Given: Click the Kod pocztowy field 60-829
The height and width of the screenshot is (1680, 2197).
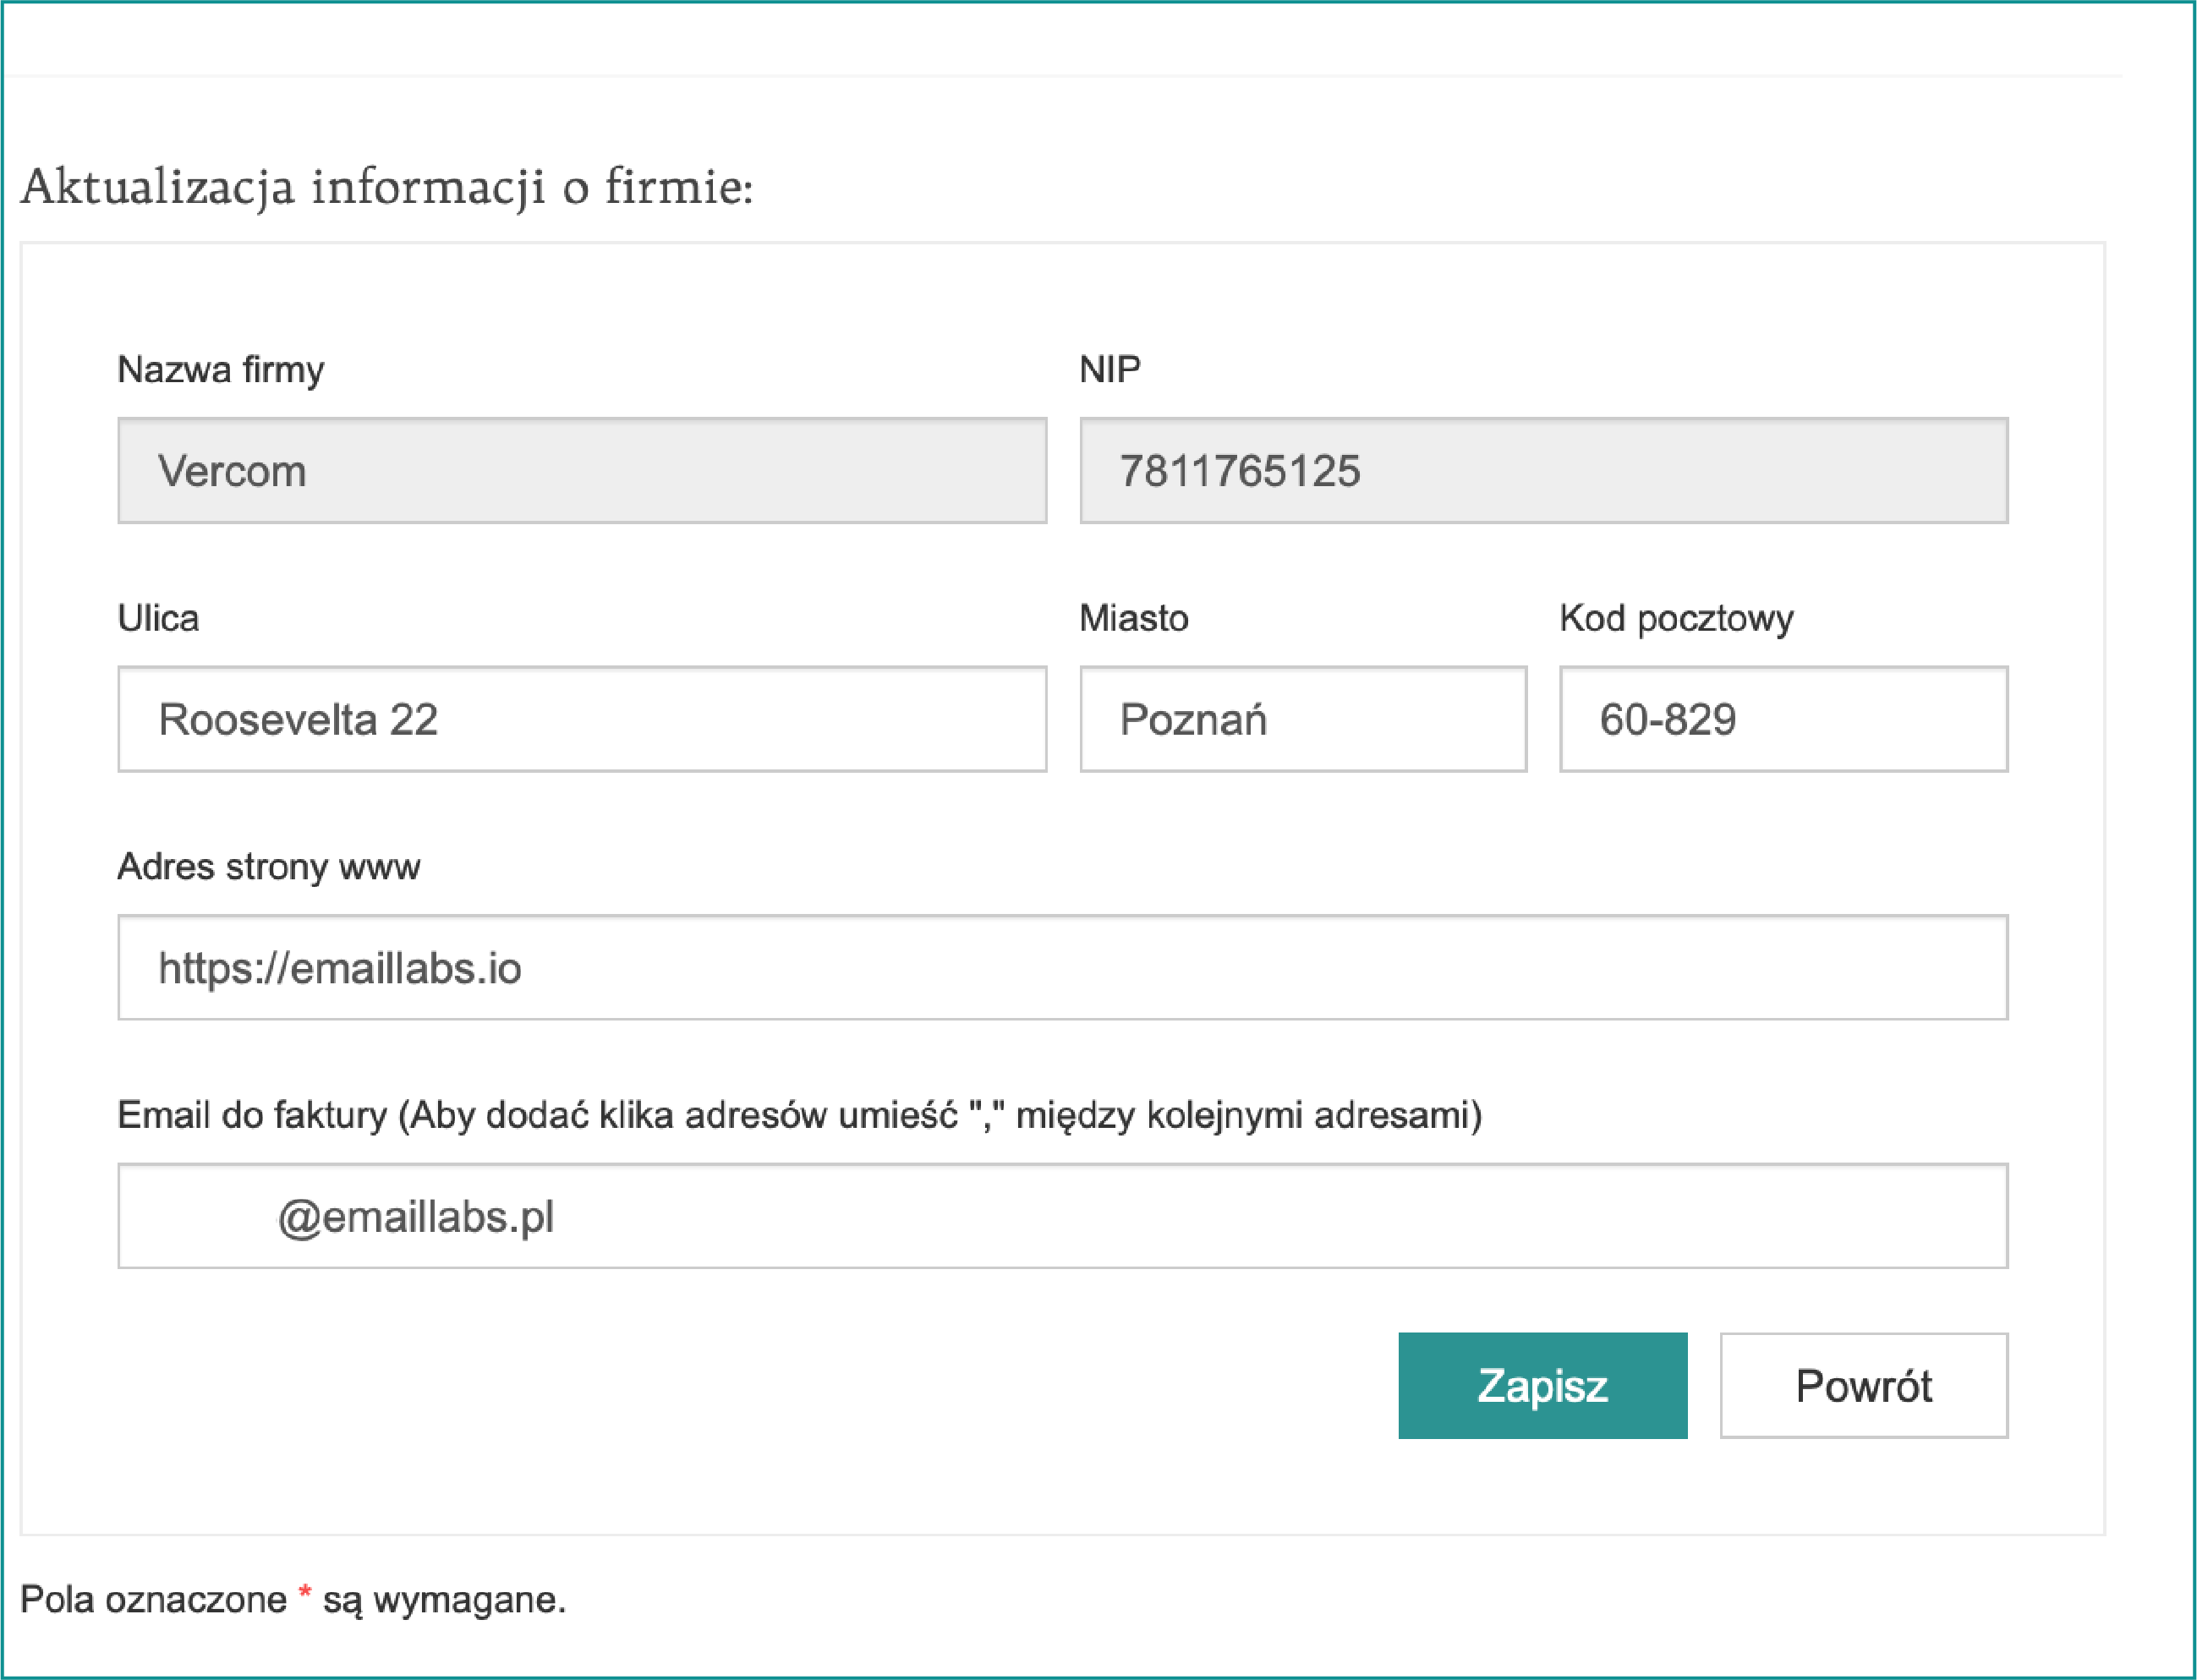Looking at the screenshot, I should 1783,719.
